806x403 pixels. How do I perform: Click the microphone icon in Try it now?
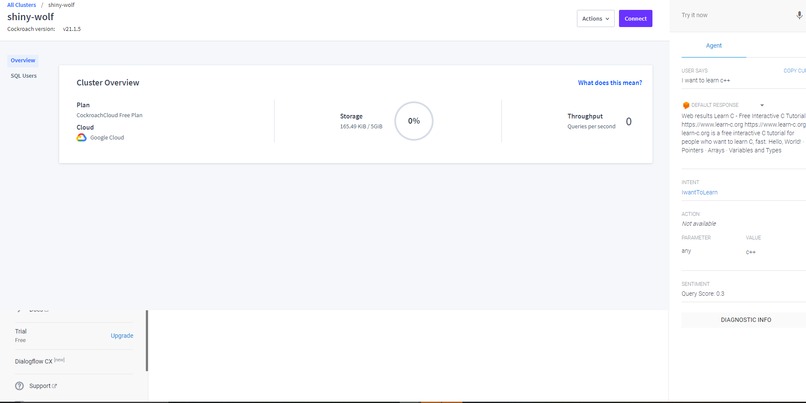click(x=799, y=15)
